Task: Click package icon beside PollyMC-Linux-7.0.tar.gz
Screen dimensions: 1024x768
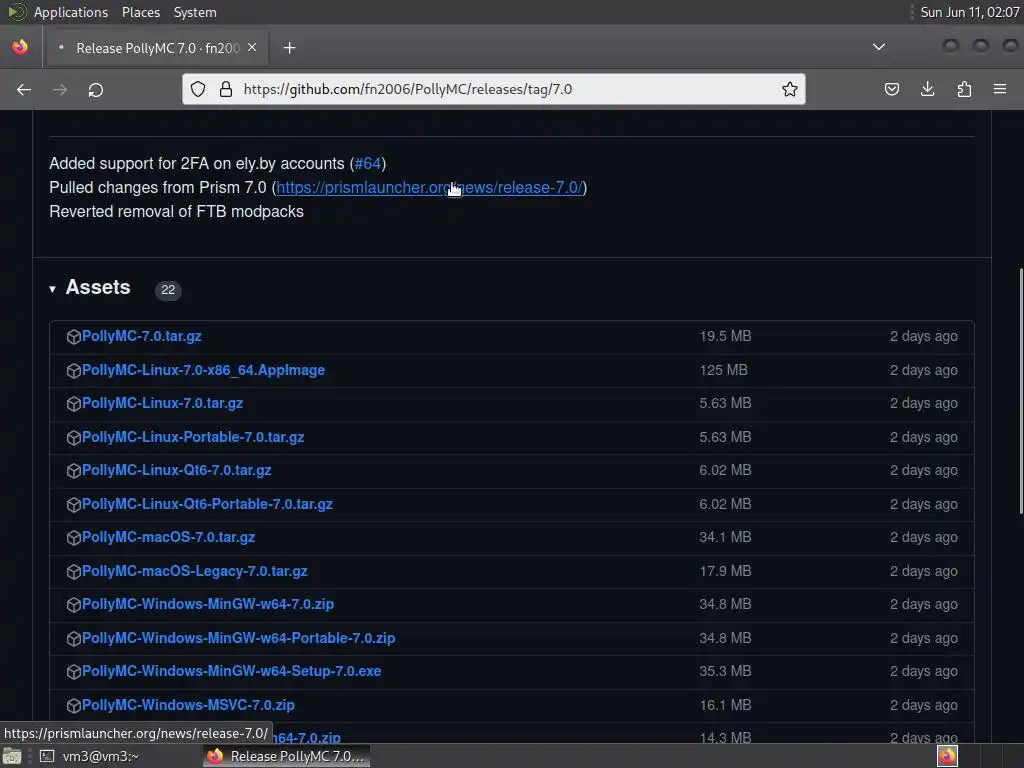Action: click(74, 404)
